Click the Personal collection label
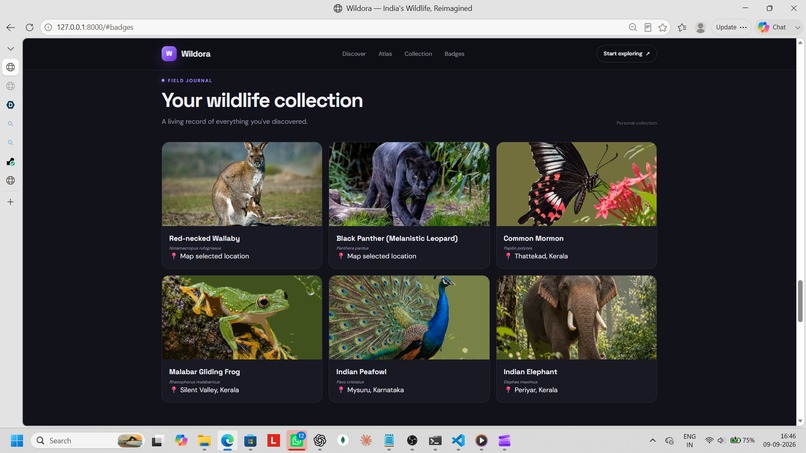 (x=636, y=123)
